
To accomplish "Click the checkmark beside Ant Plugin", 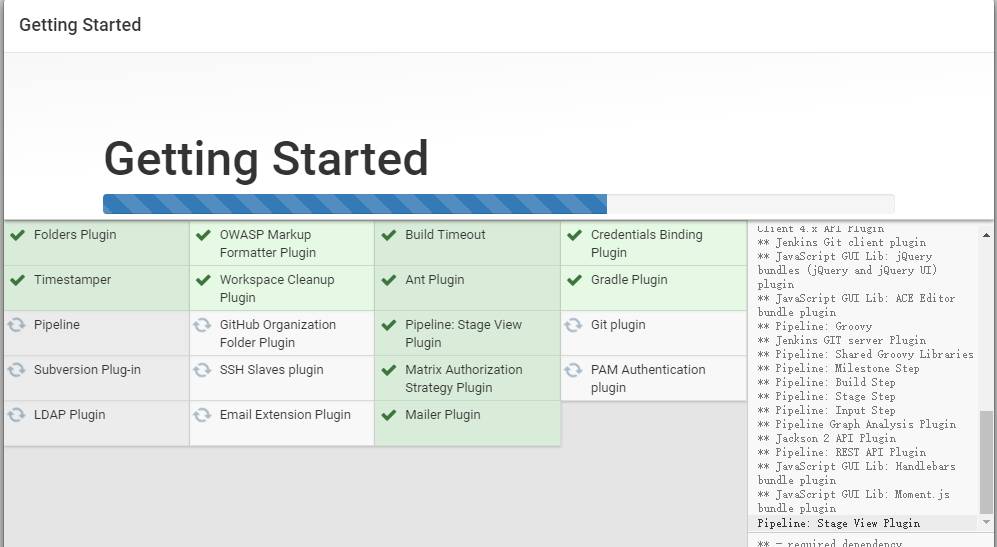I will 388,280.
